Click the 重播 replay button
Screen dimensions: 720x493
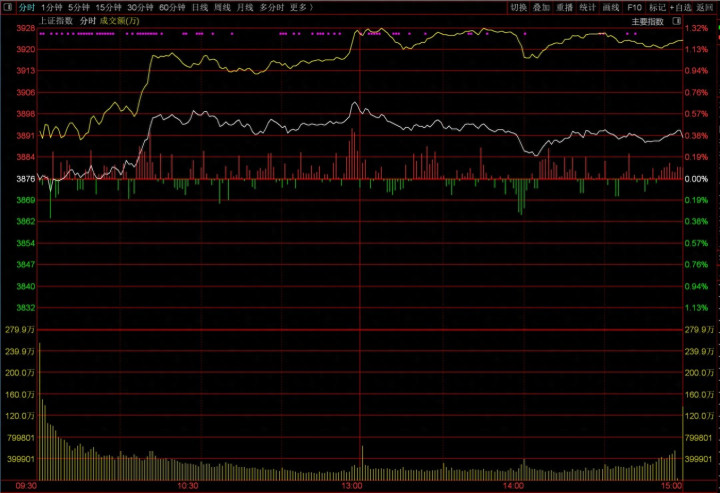click(565, 7)
